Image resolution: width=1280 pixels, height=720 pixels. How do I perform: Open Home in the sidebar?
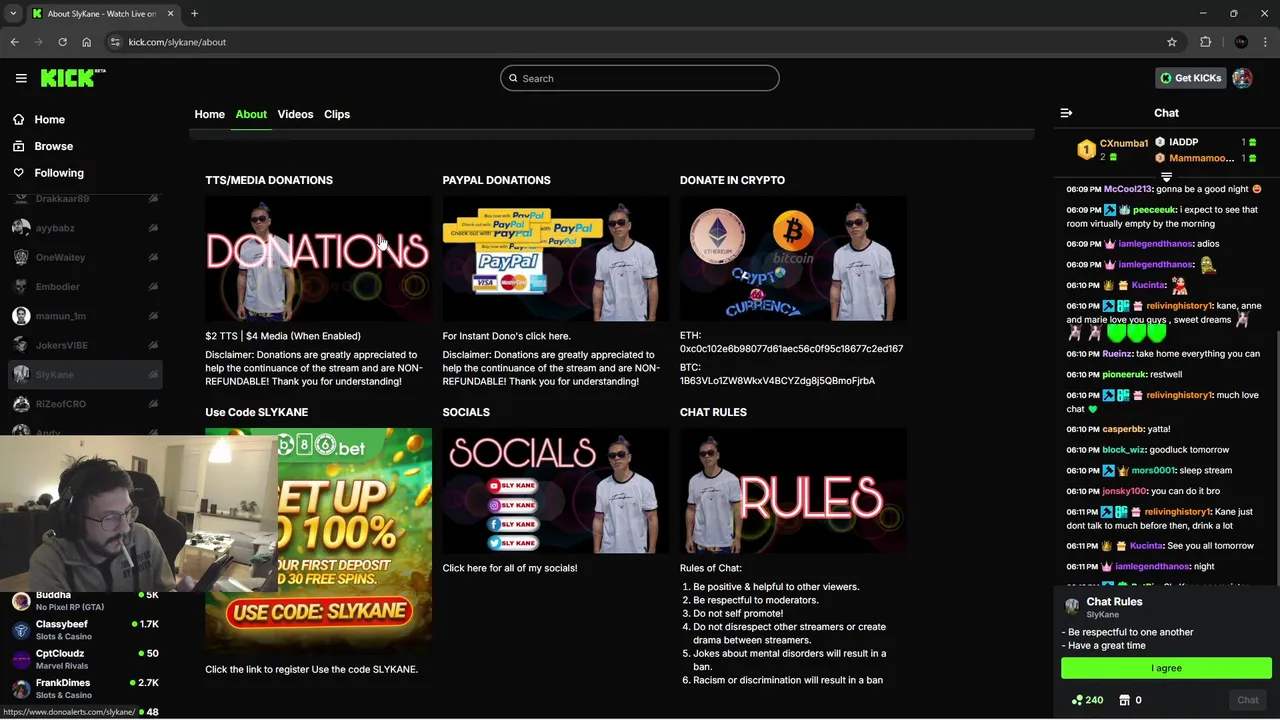pyautogui.click(x=49, y=119)
